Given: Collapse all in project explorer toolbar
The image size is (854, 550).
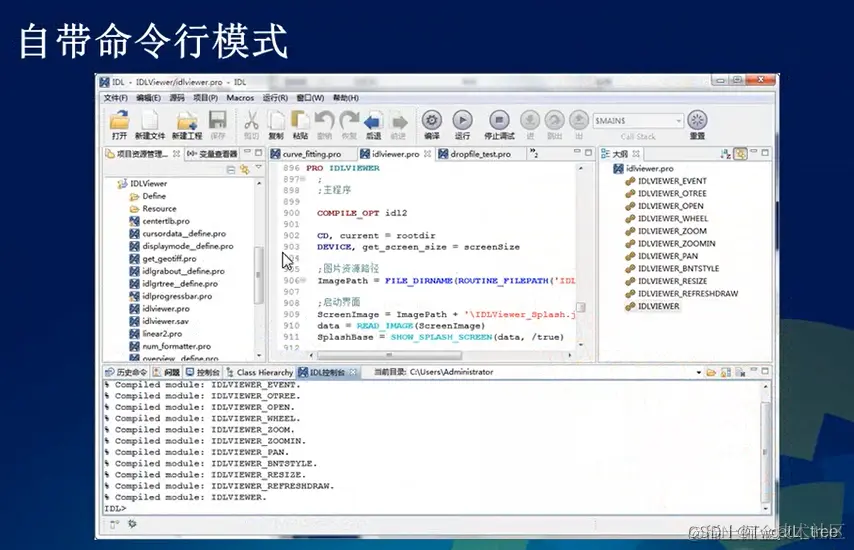Looking at the screenshot, I should [231, 170].
